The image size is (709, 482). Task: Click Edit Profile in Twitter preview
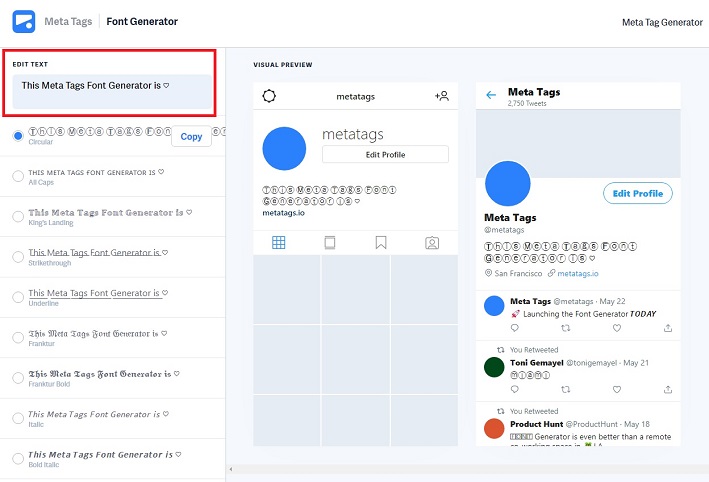(x=638, y=194)
